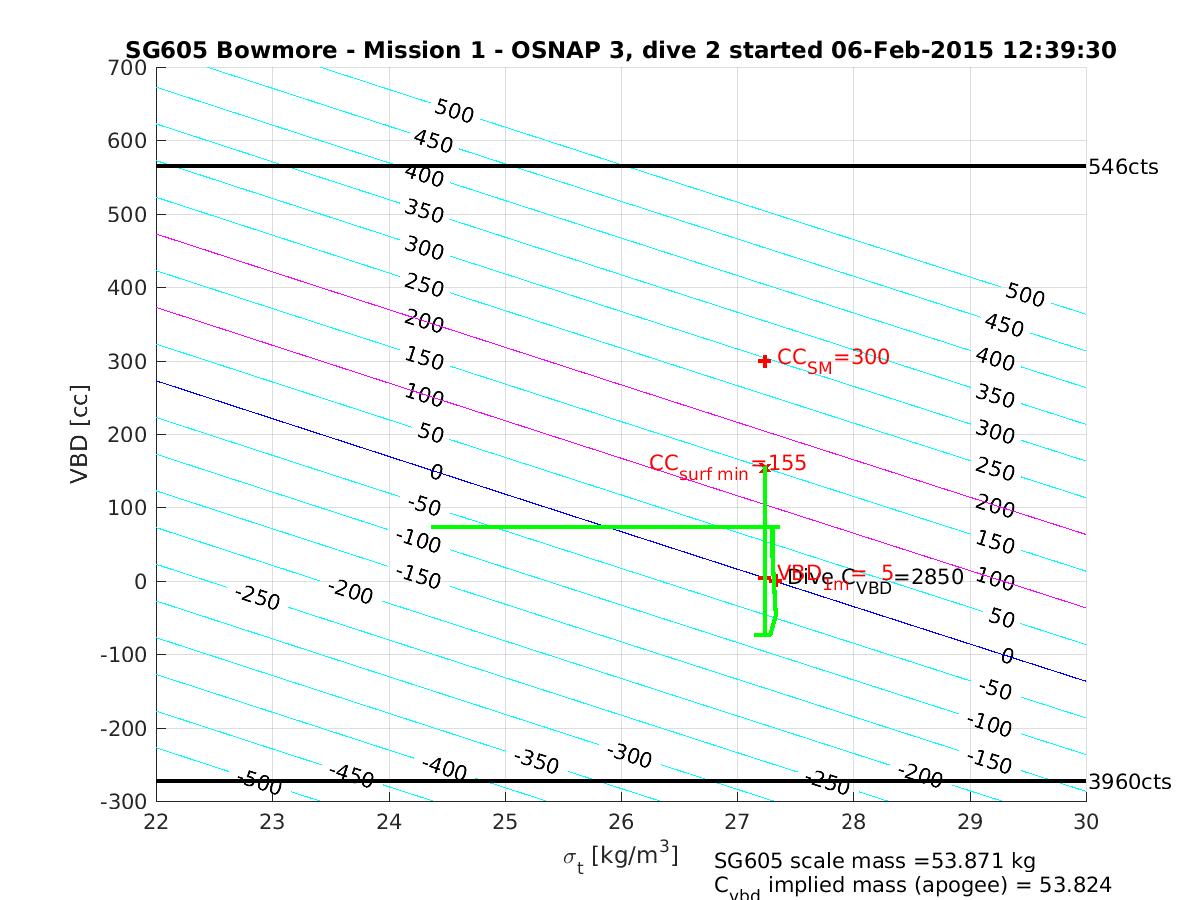The image size is (1200, 900).
Task: Click x-axis tick label "28"
Action: tap(853, 821)
